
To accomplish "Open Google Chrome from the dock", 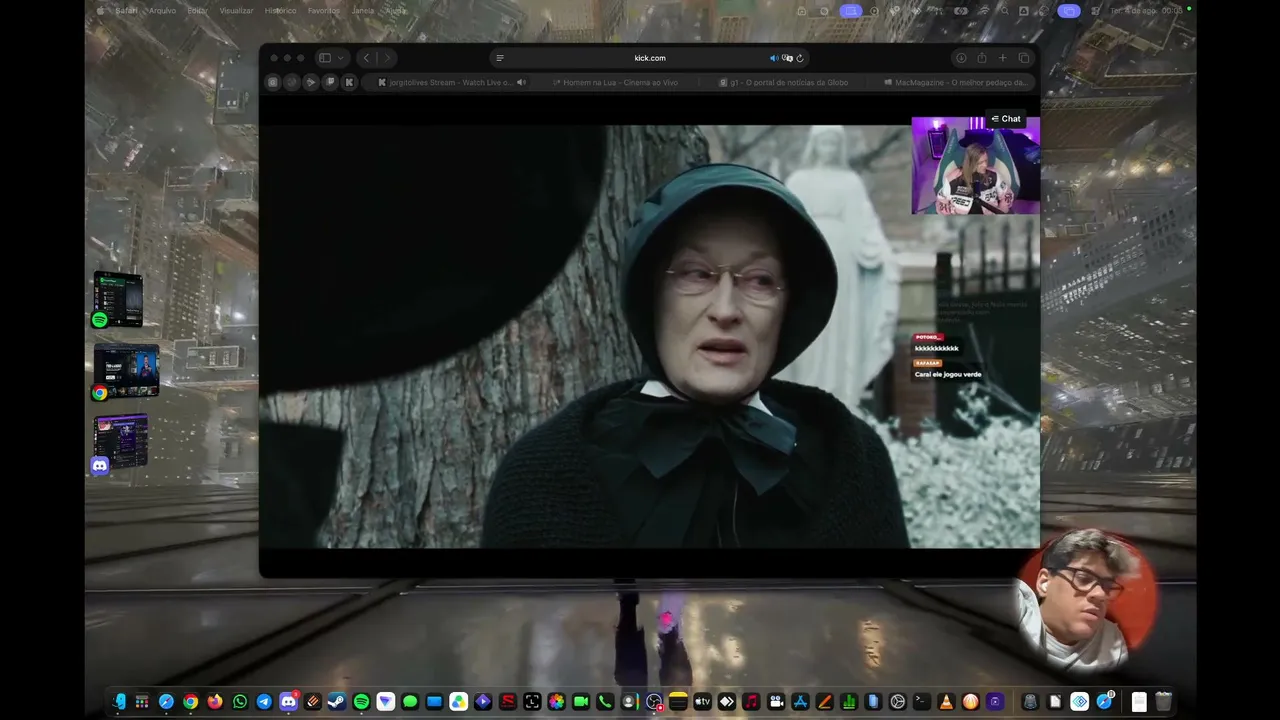I will pyautogui.click(x=191, y=702).
